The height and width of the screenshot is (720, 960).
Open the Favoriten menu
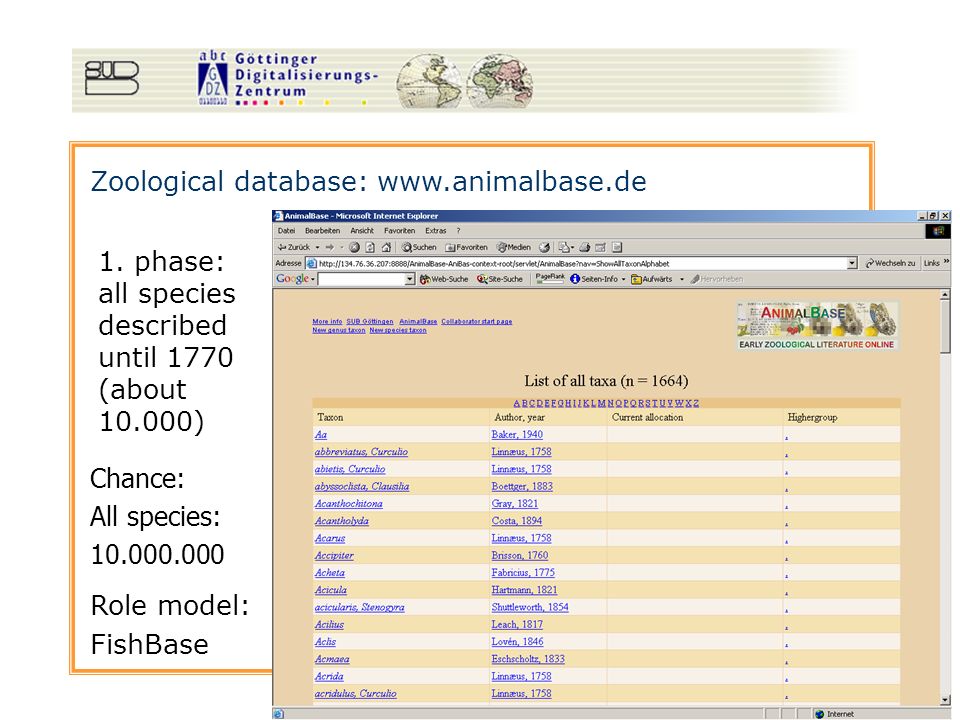(x=399, y=231)
